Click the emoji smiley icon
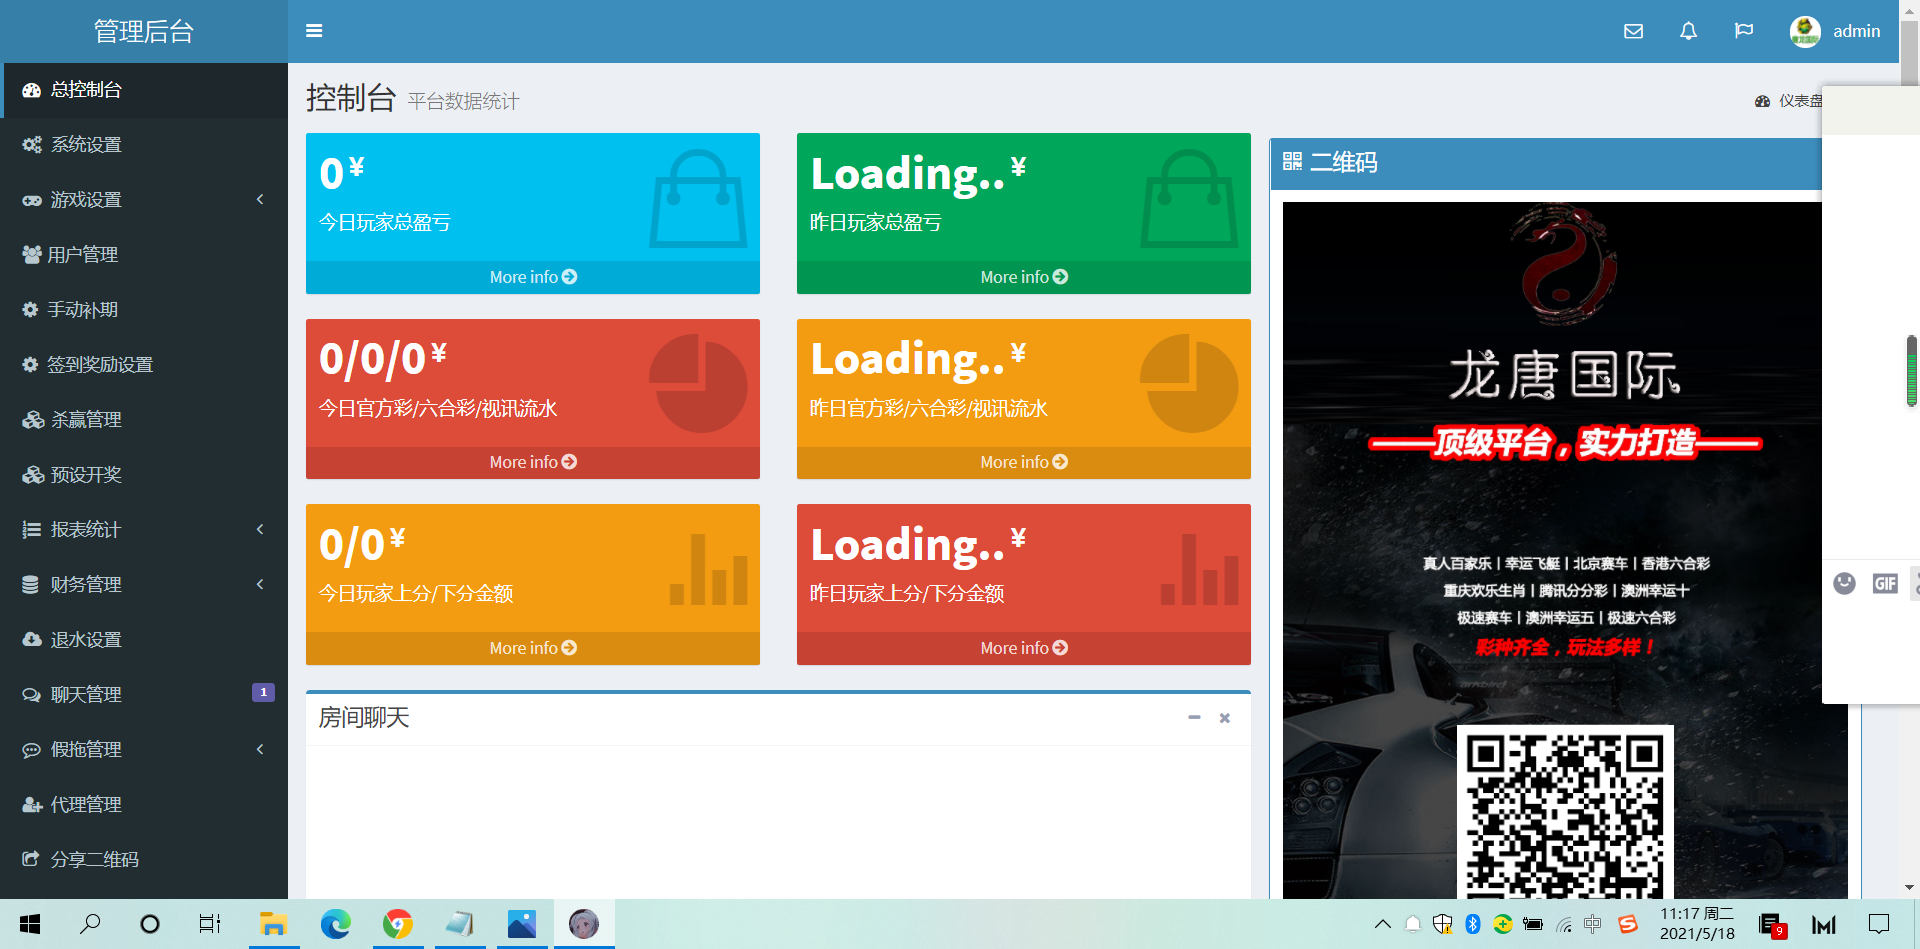 [x=1844, y=583]
